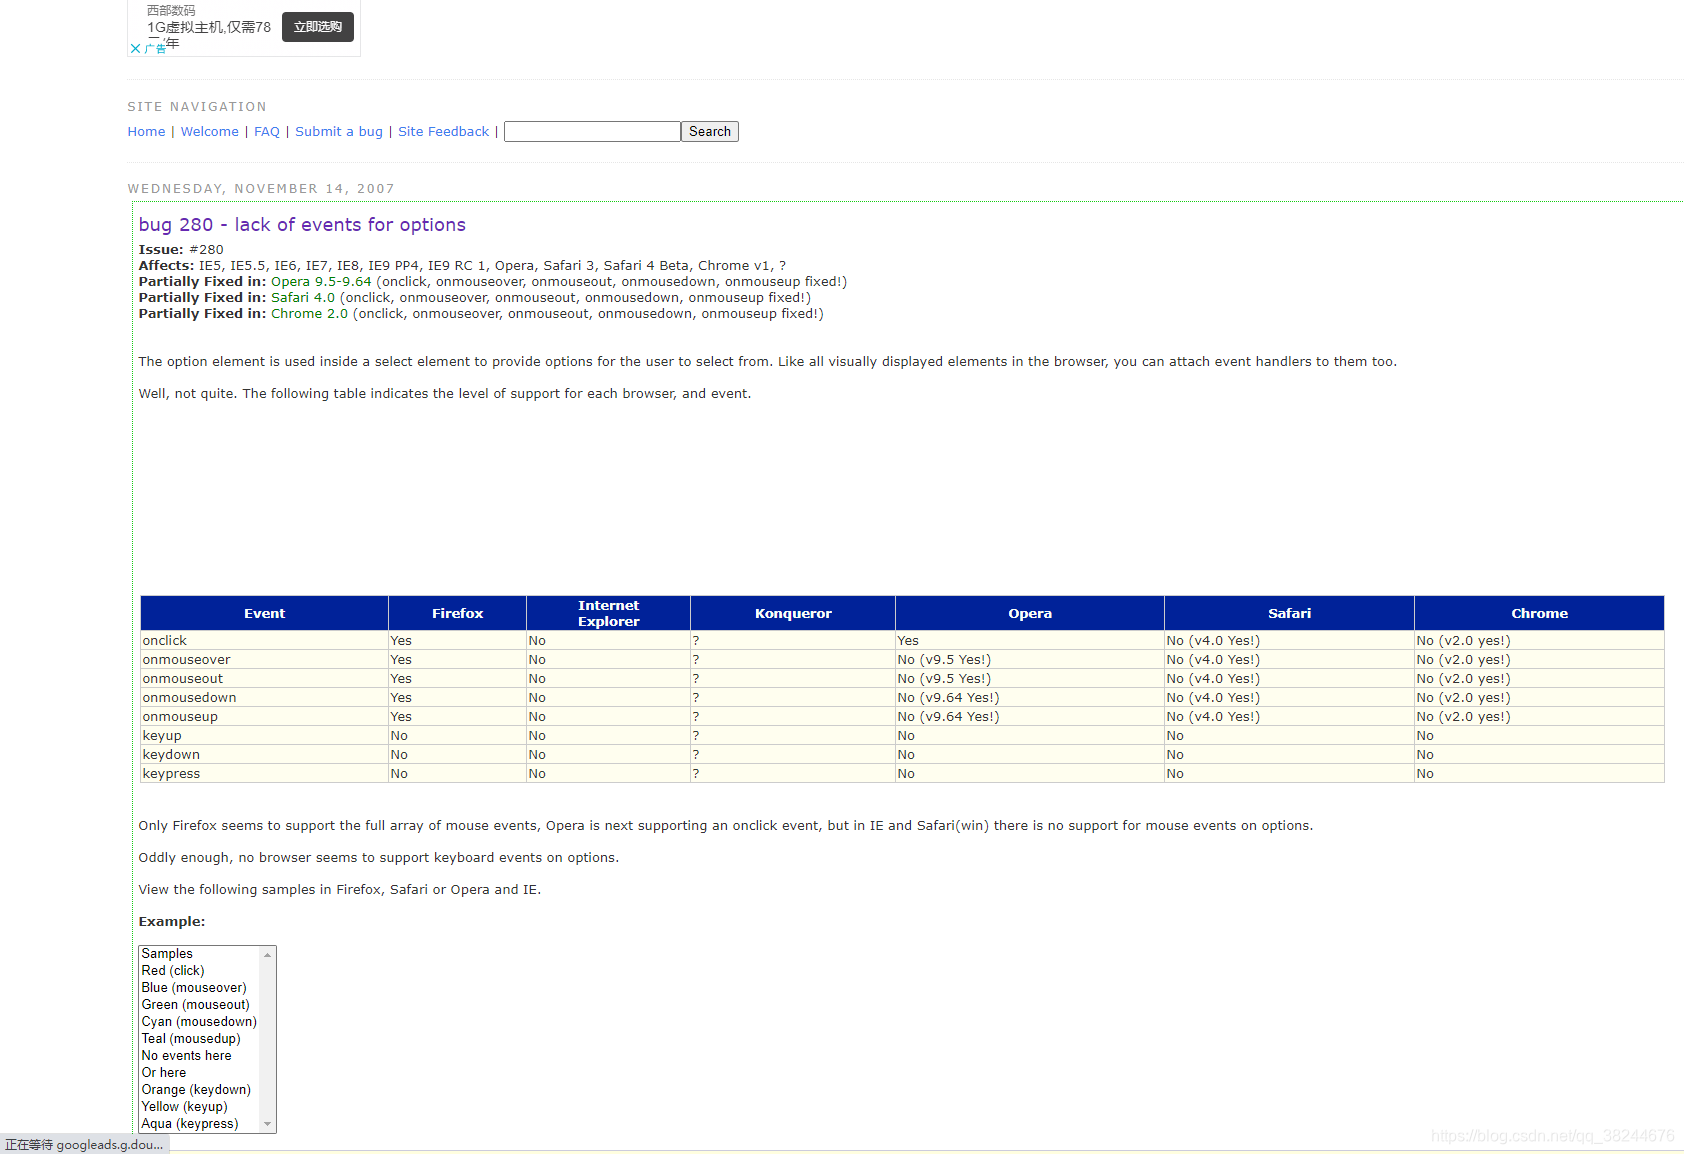Click the Event column header

[x=265, y=613]
